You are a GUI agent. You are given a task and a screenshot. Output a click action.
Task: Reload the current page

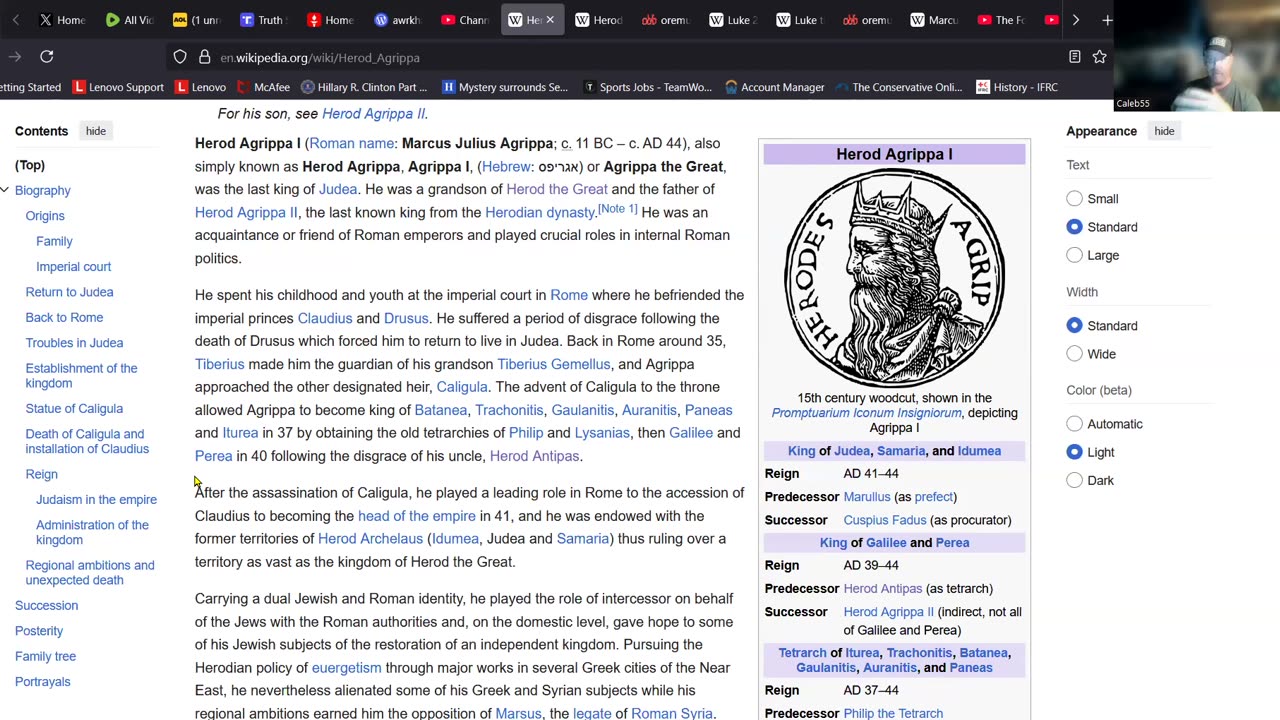pos(47,57)
